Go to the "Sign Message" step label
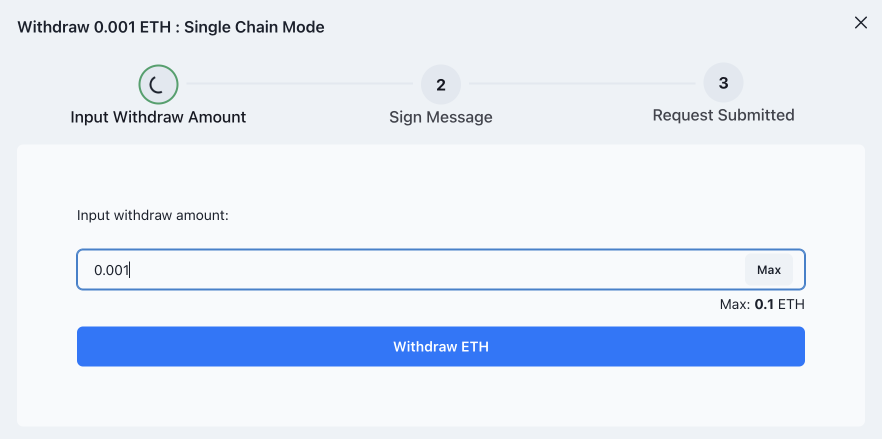 pos(441,117)
